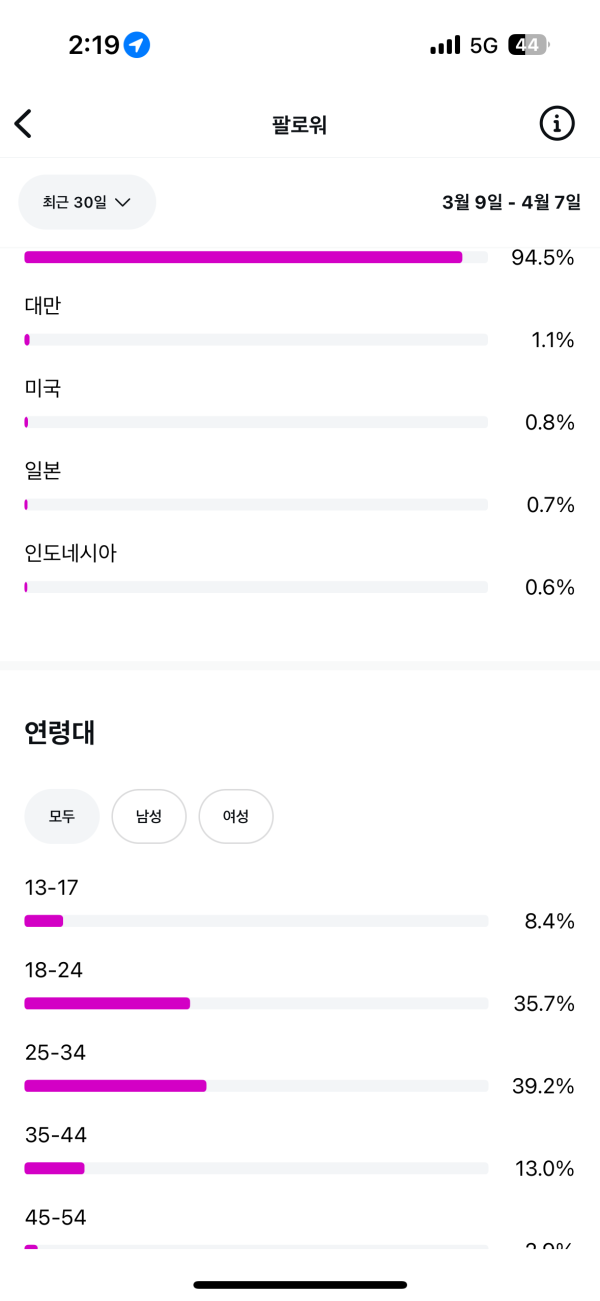
Task: Select the 남성 gender filter
Action: tap(149, 816)
